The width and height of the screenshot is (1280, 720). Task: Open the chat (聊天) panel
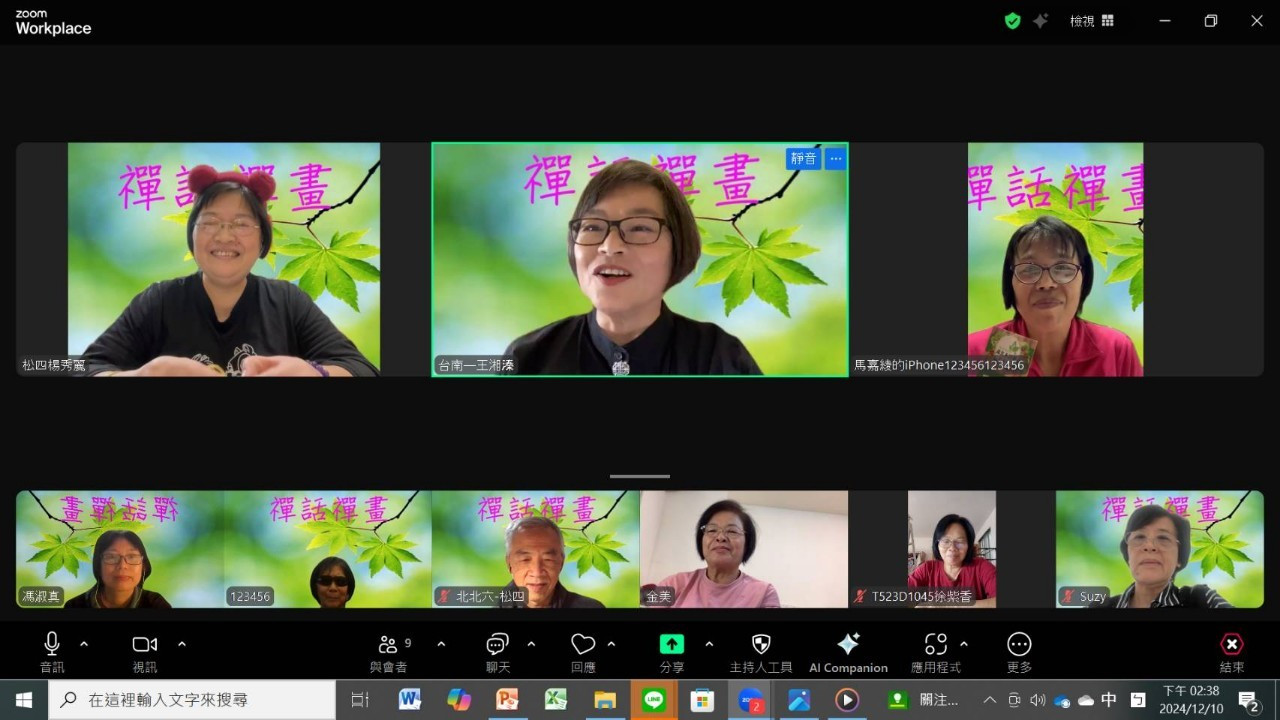pyautogui.click(x=497, y=645)
